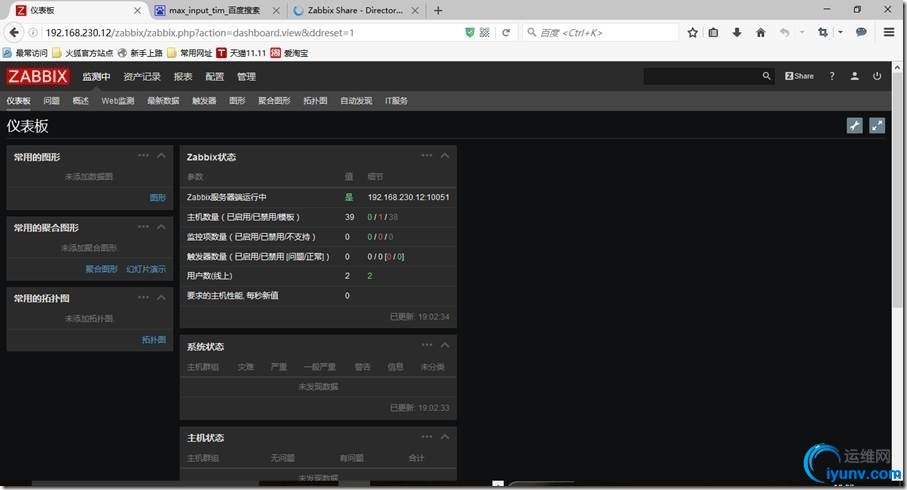This screenshot has width=907, height=490.
Task: Open menu dots of 主机状态 widget
Action: tap(427, 436)
